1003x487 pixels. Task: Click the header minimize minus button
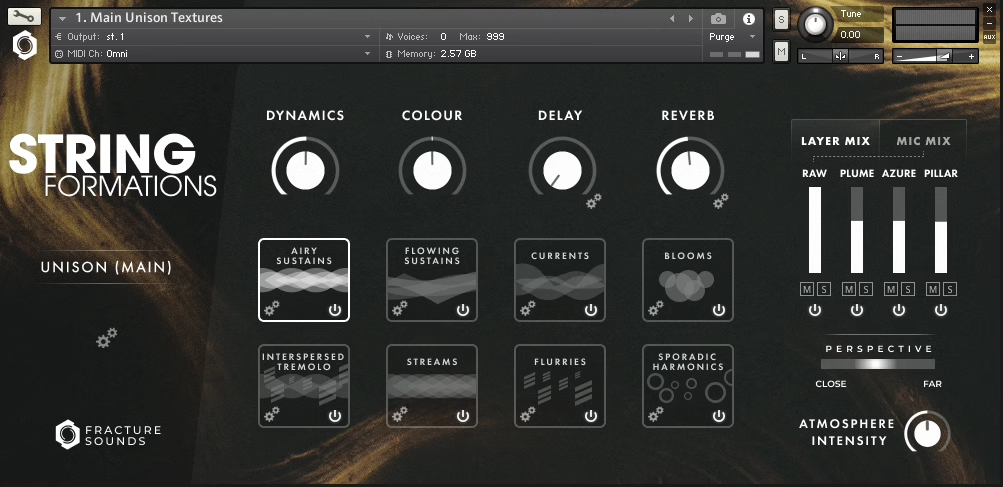point(990,24)
